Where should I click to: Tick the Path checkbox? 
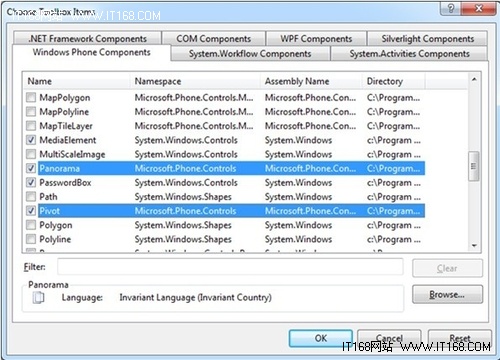pyautogui.click(x=31, y=197)
